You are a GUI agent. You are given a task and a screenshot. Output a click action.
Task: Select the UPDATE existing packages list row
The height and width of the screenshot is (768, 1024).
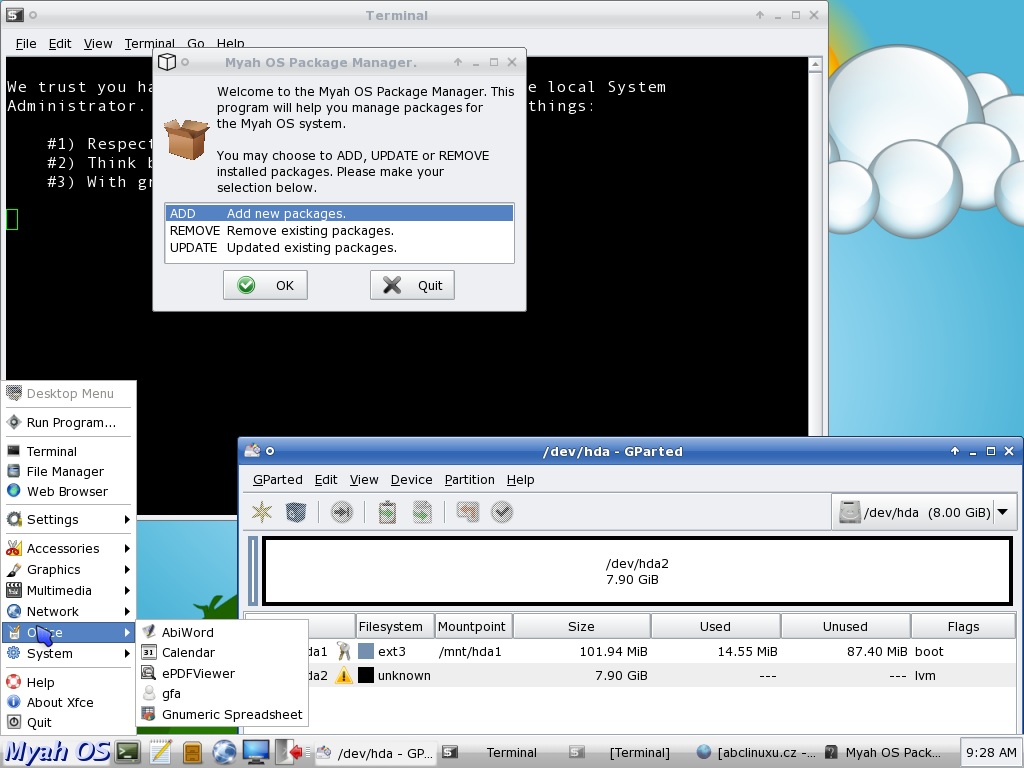340,248
